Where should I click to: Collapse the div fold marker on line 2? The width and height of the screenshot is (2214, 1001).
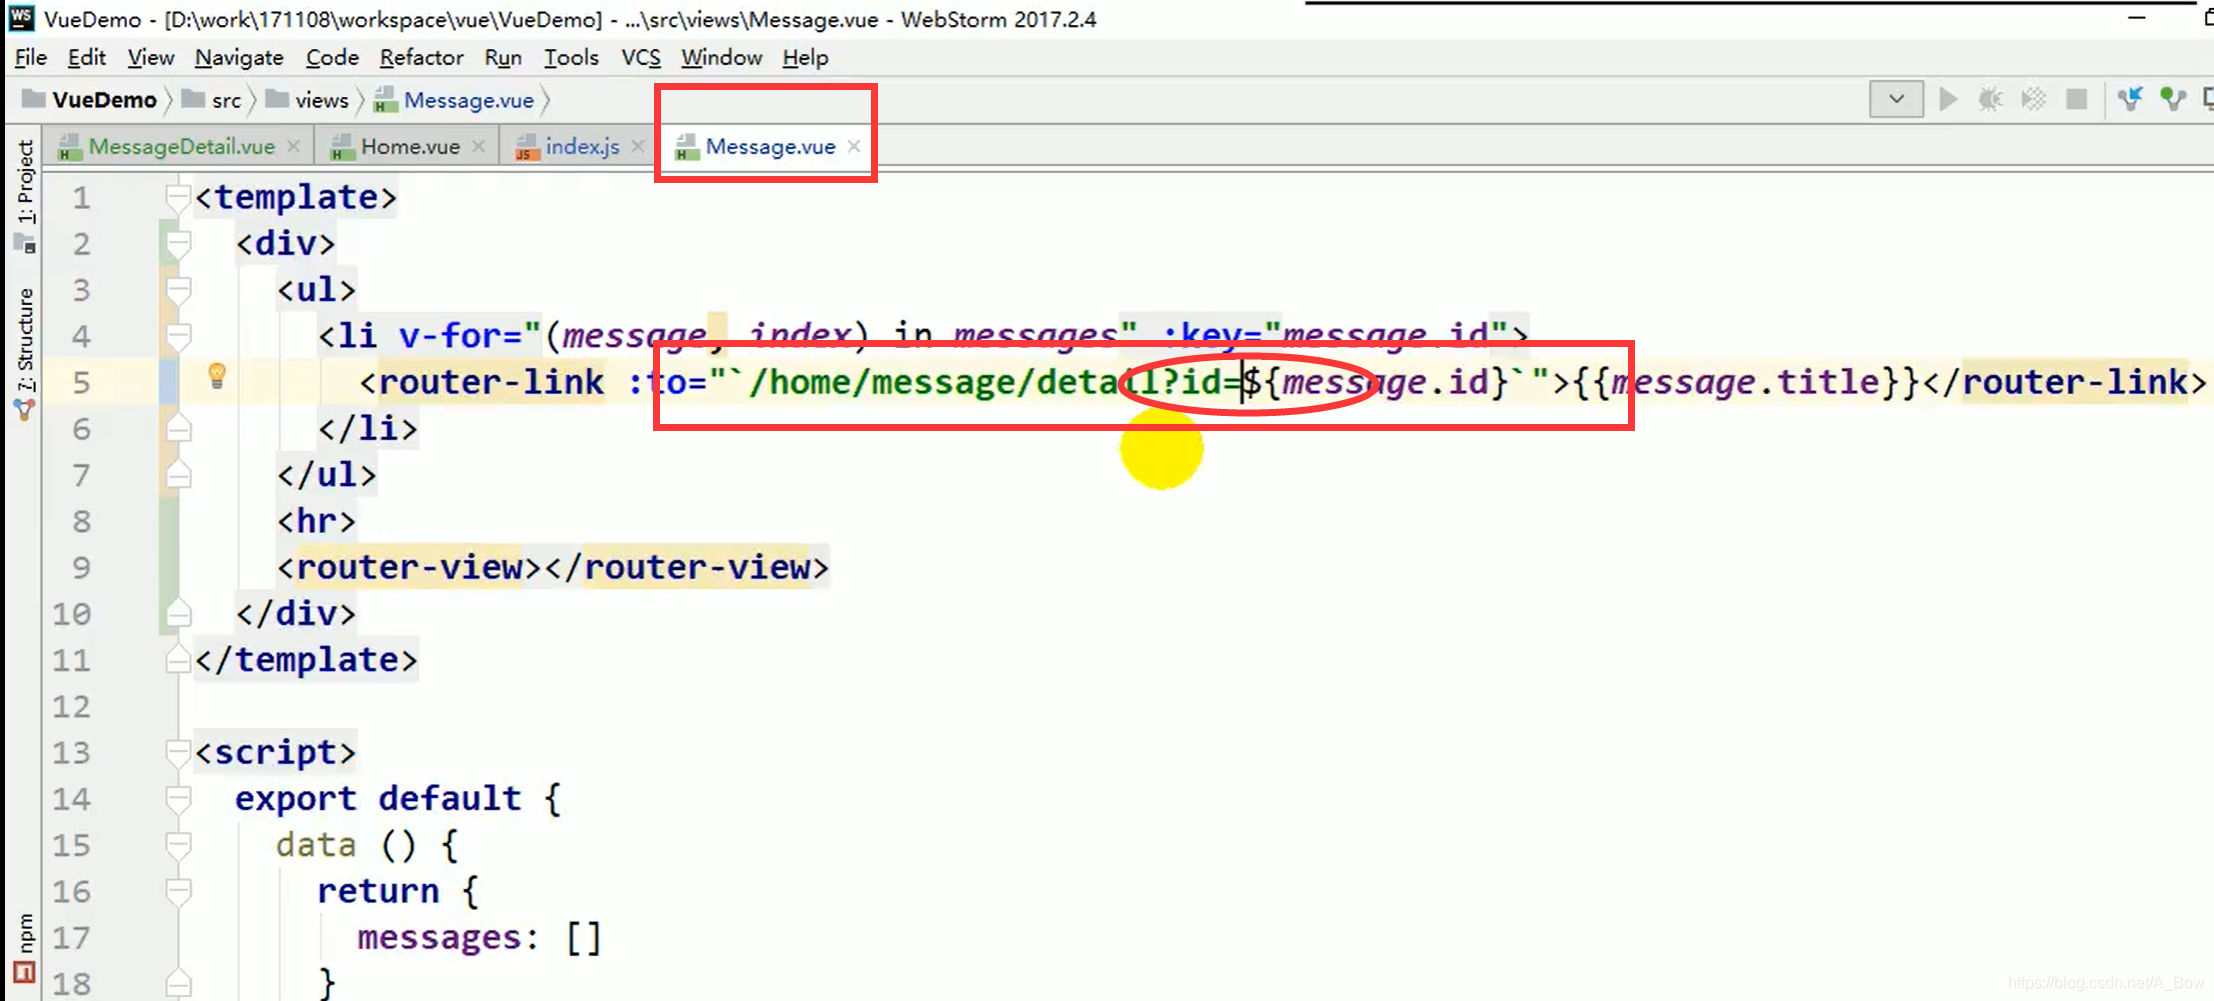point(178,243)
